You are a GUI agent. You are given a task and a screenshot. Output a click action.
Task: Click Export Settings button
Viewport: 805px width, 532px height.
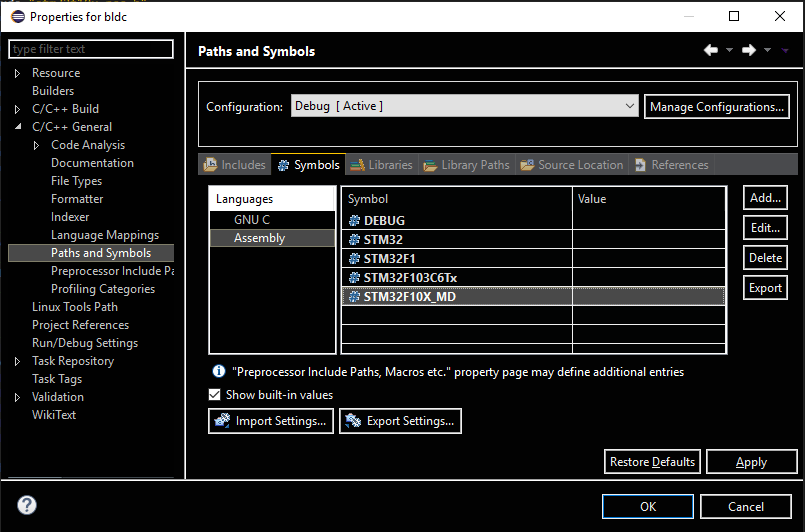tap(400, 421)
